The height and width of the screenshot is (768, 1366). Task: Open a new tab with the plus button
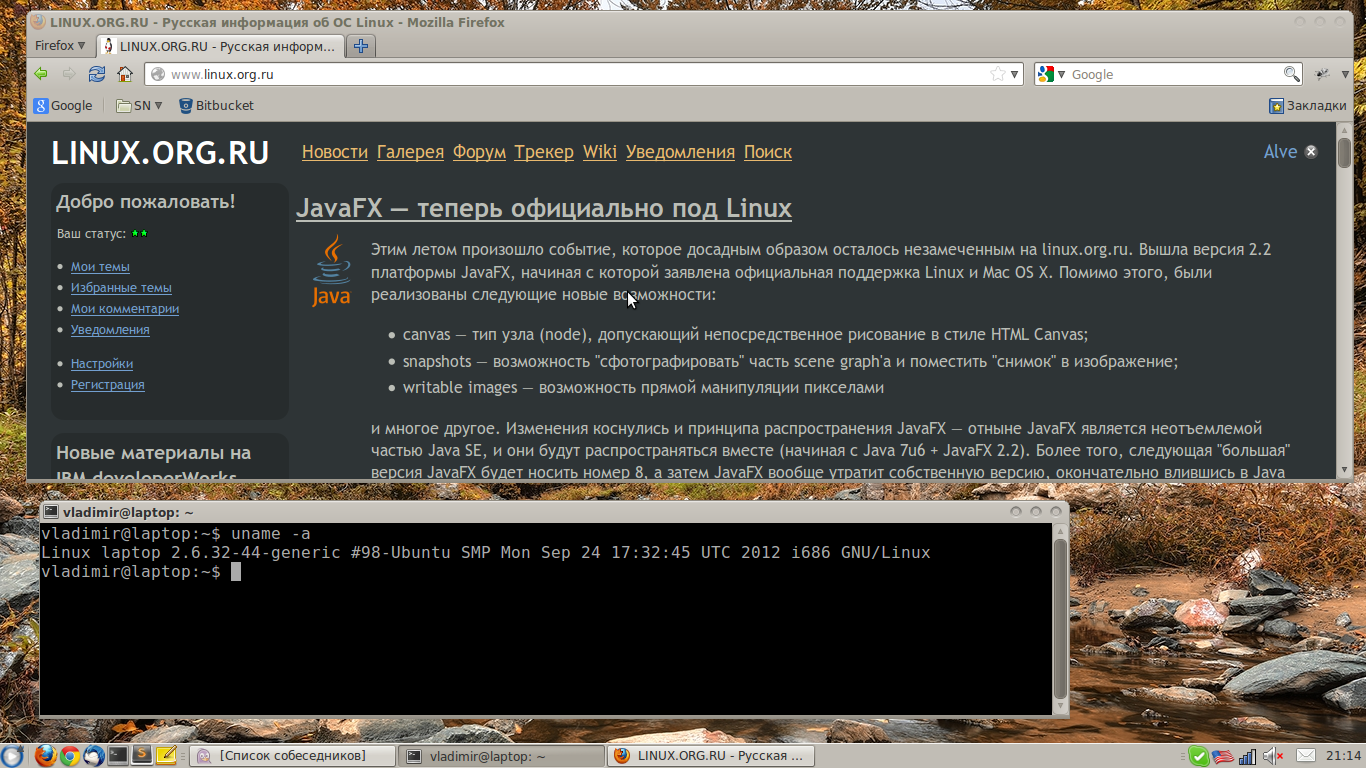point(362,46)
